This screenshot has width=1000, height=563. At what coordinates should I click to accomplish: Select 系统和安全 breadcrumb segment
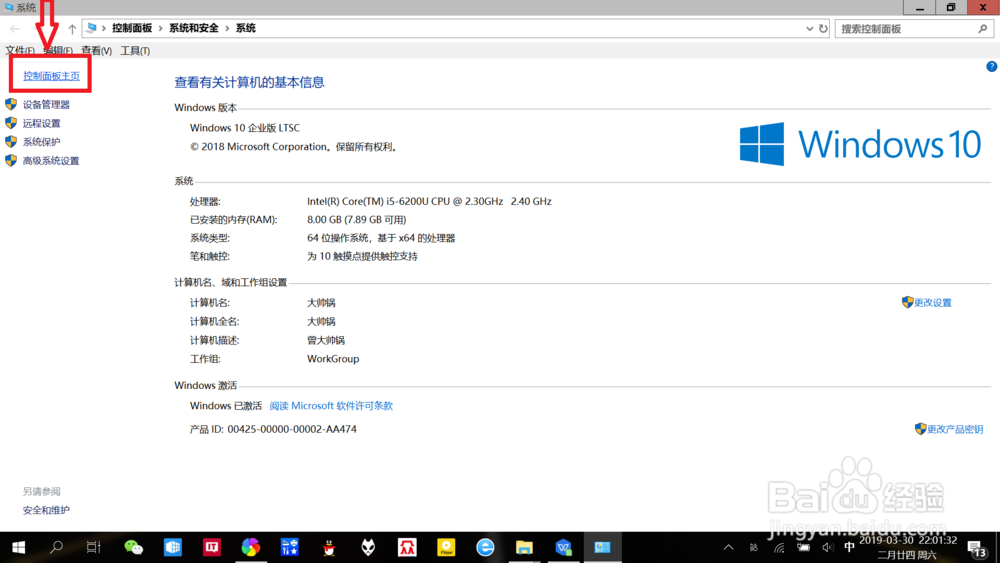[193, 28]
